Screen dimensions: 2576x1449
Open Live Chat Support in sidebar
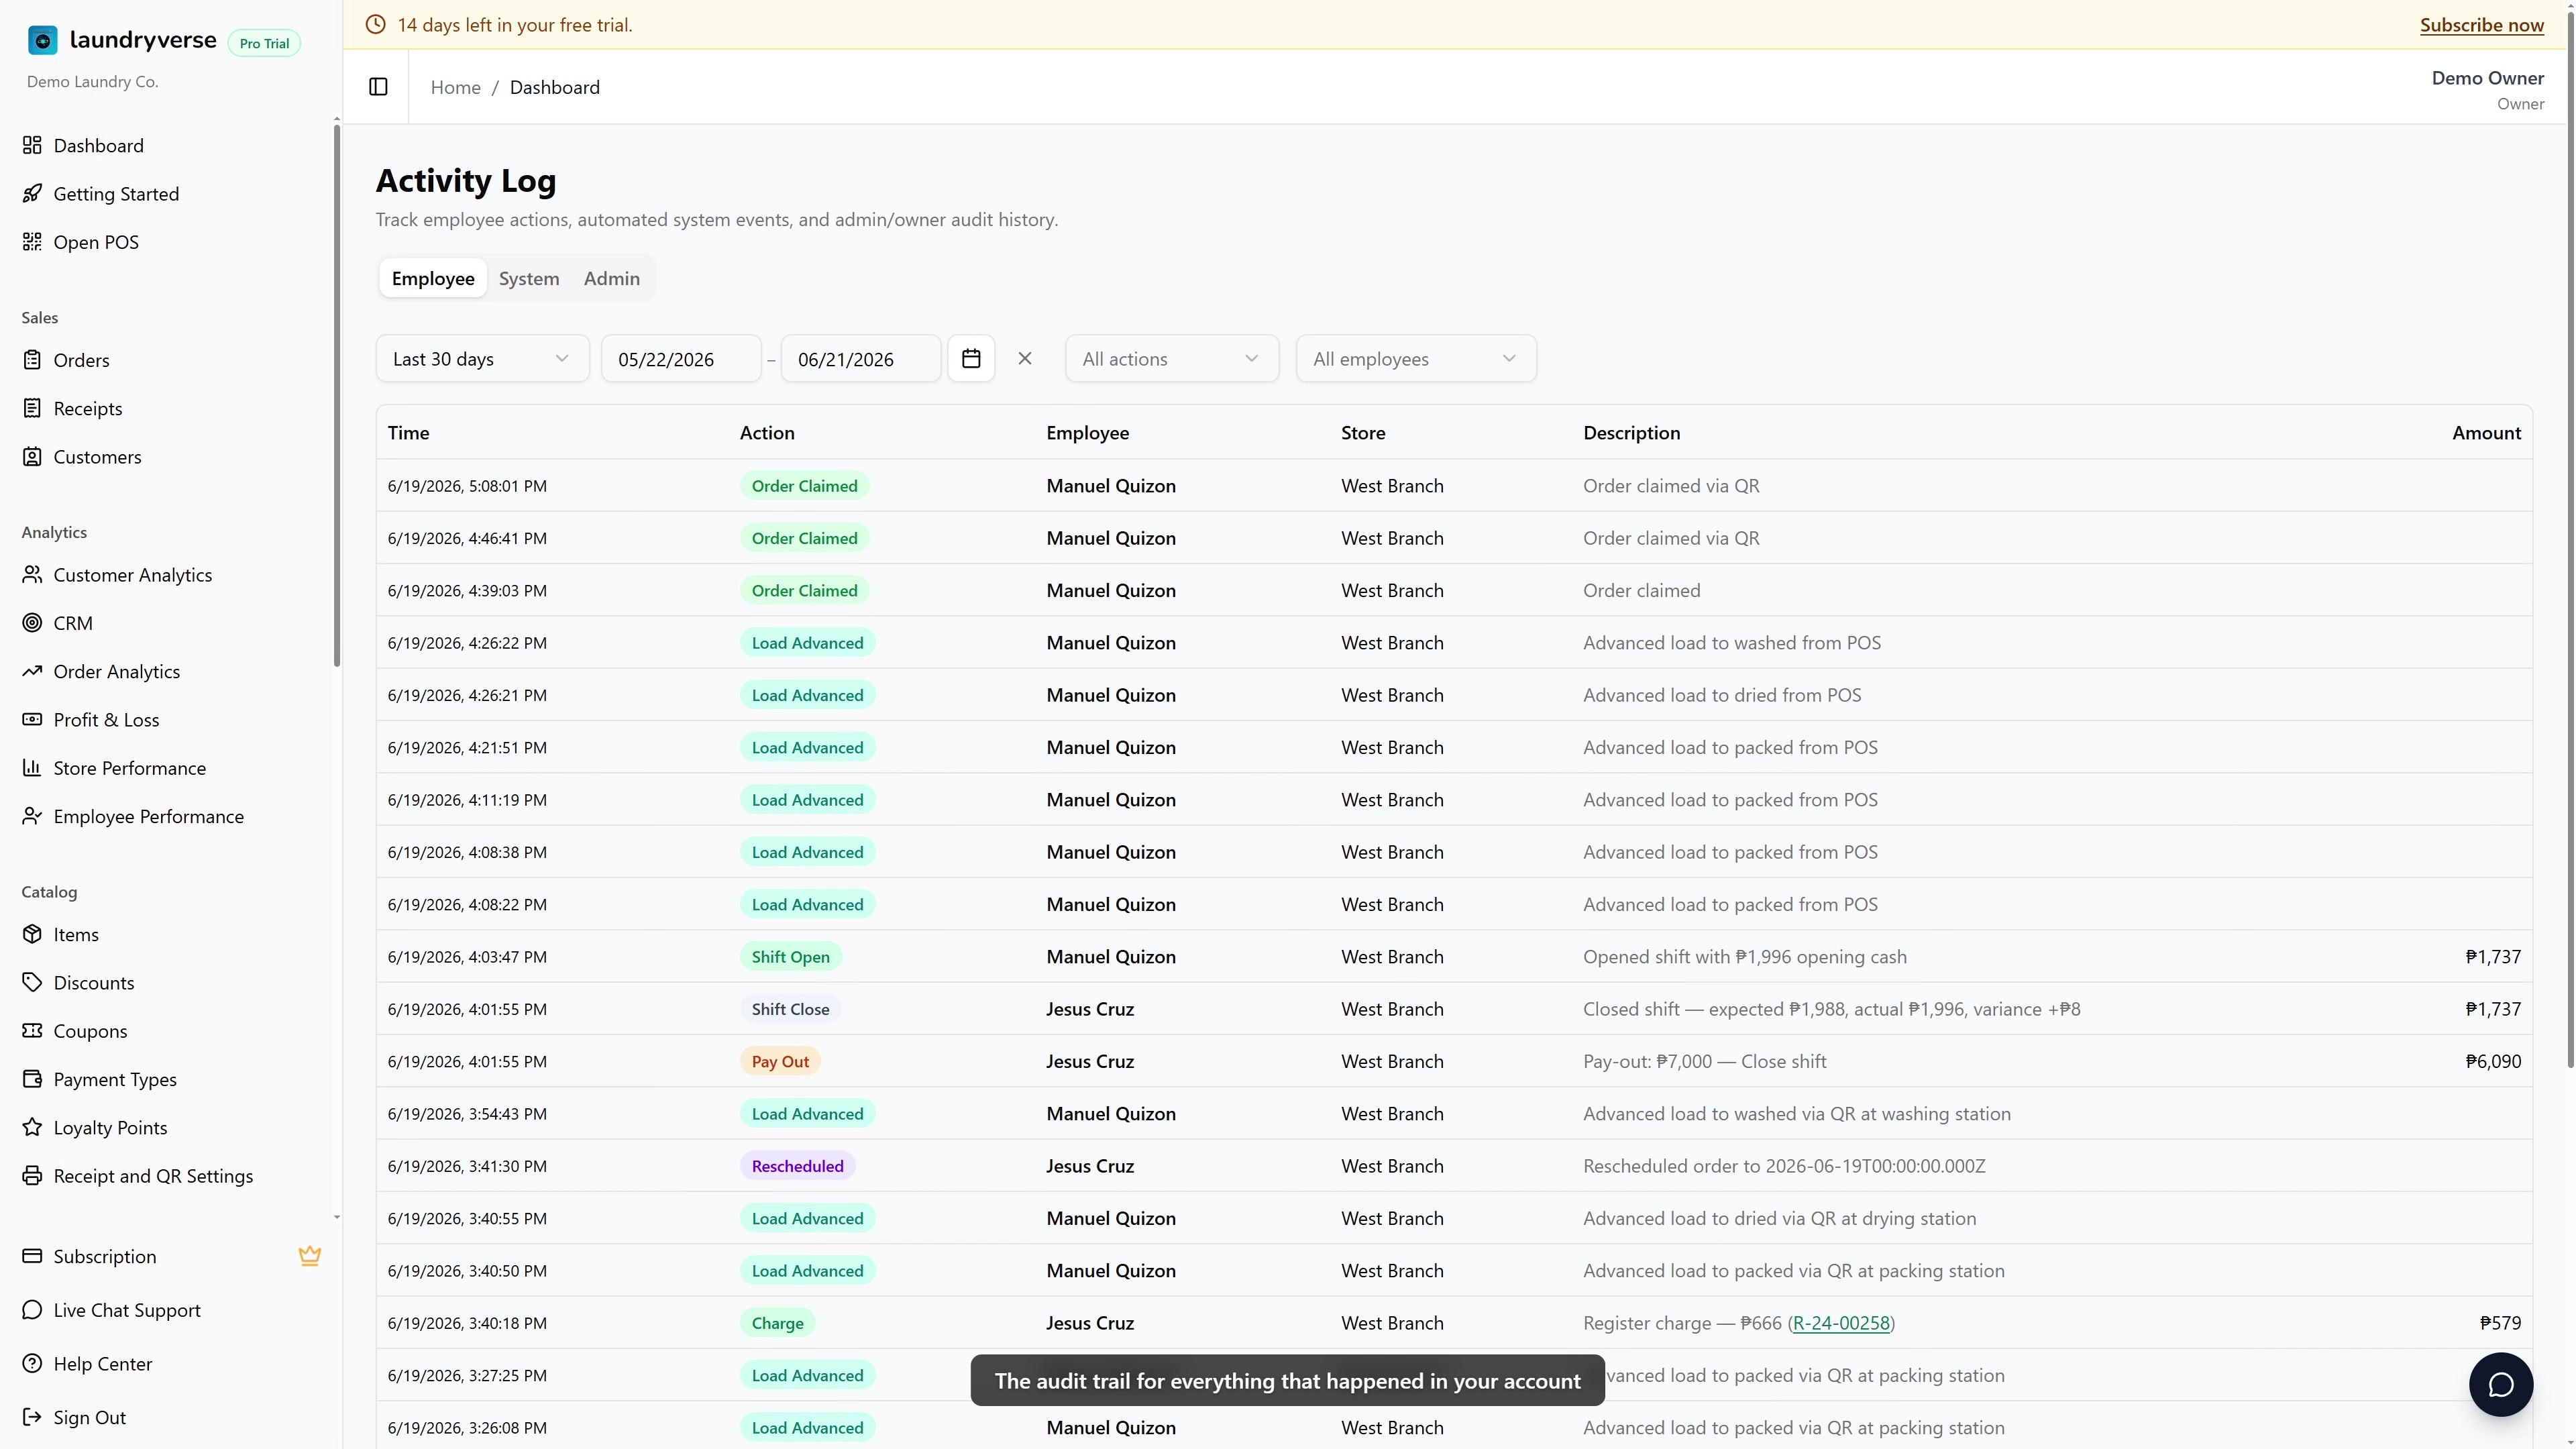click(x=127, y=1310)
